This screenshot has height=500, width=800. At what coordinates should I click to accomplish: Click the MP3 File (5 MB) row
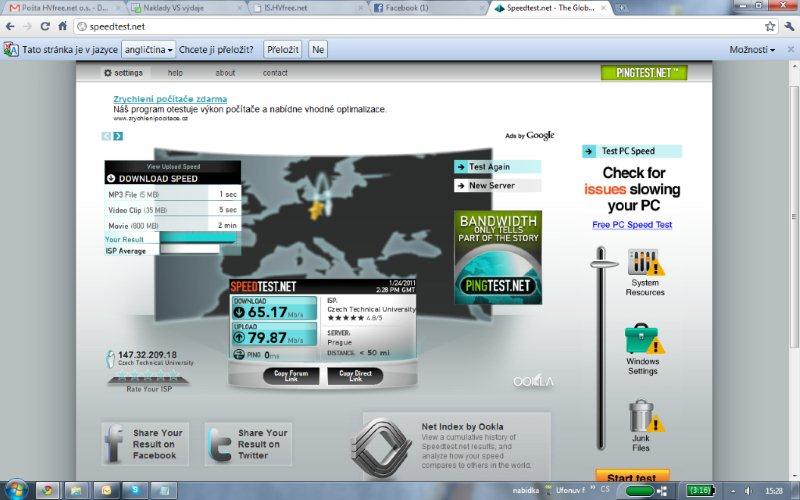pyautogui.click(x=172, y=194)
